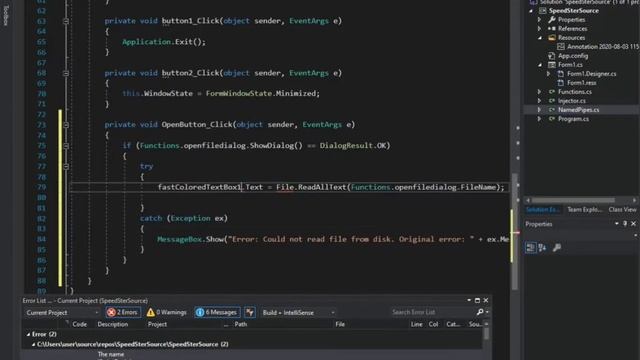Sort Error List by Line column

pos(416,324)
